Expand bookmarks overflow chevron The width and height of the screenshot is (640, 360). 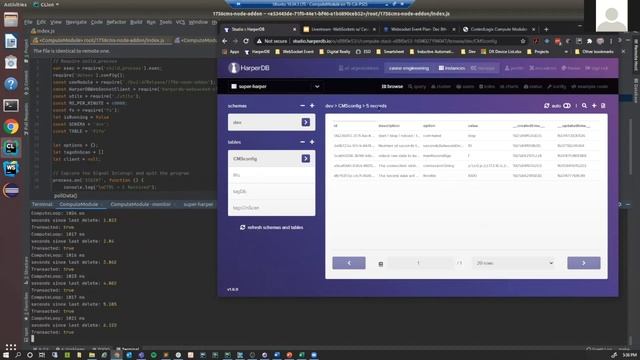point(566,52)
